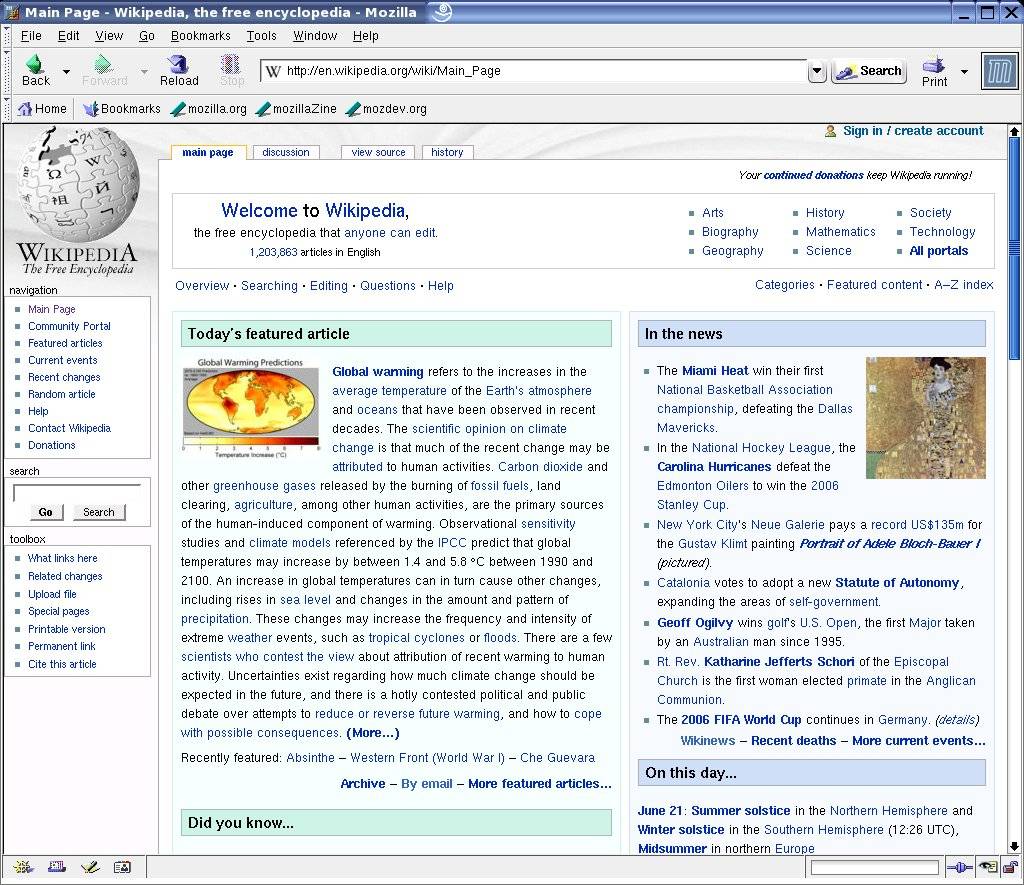Click the scrollbar down arrow
The width and height of the screenshot is (1024, 885).
[x=1014, y=847]
